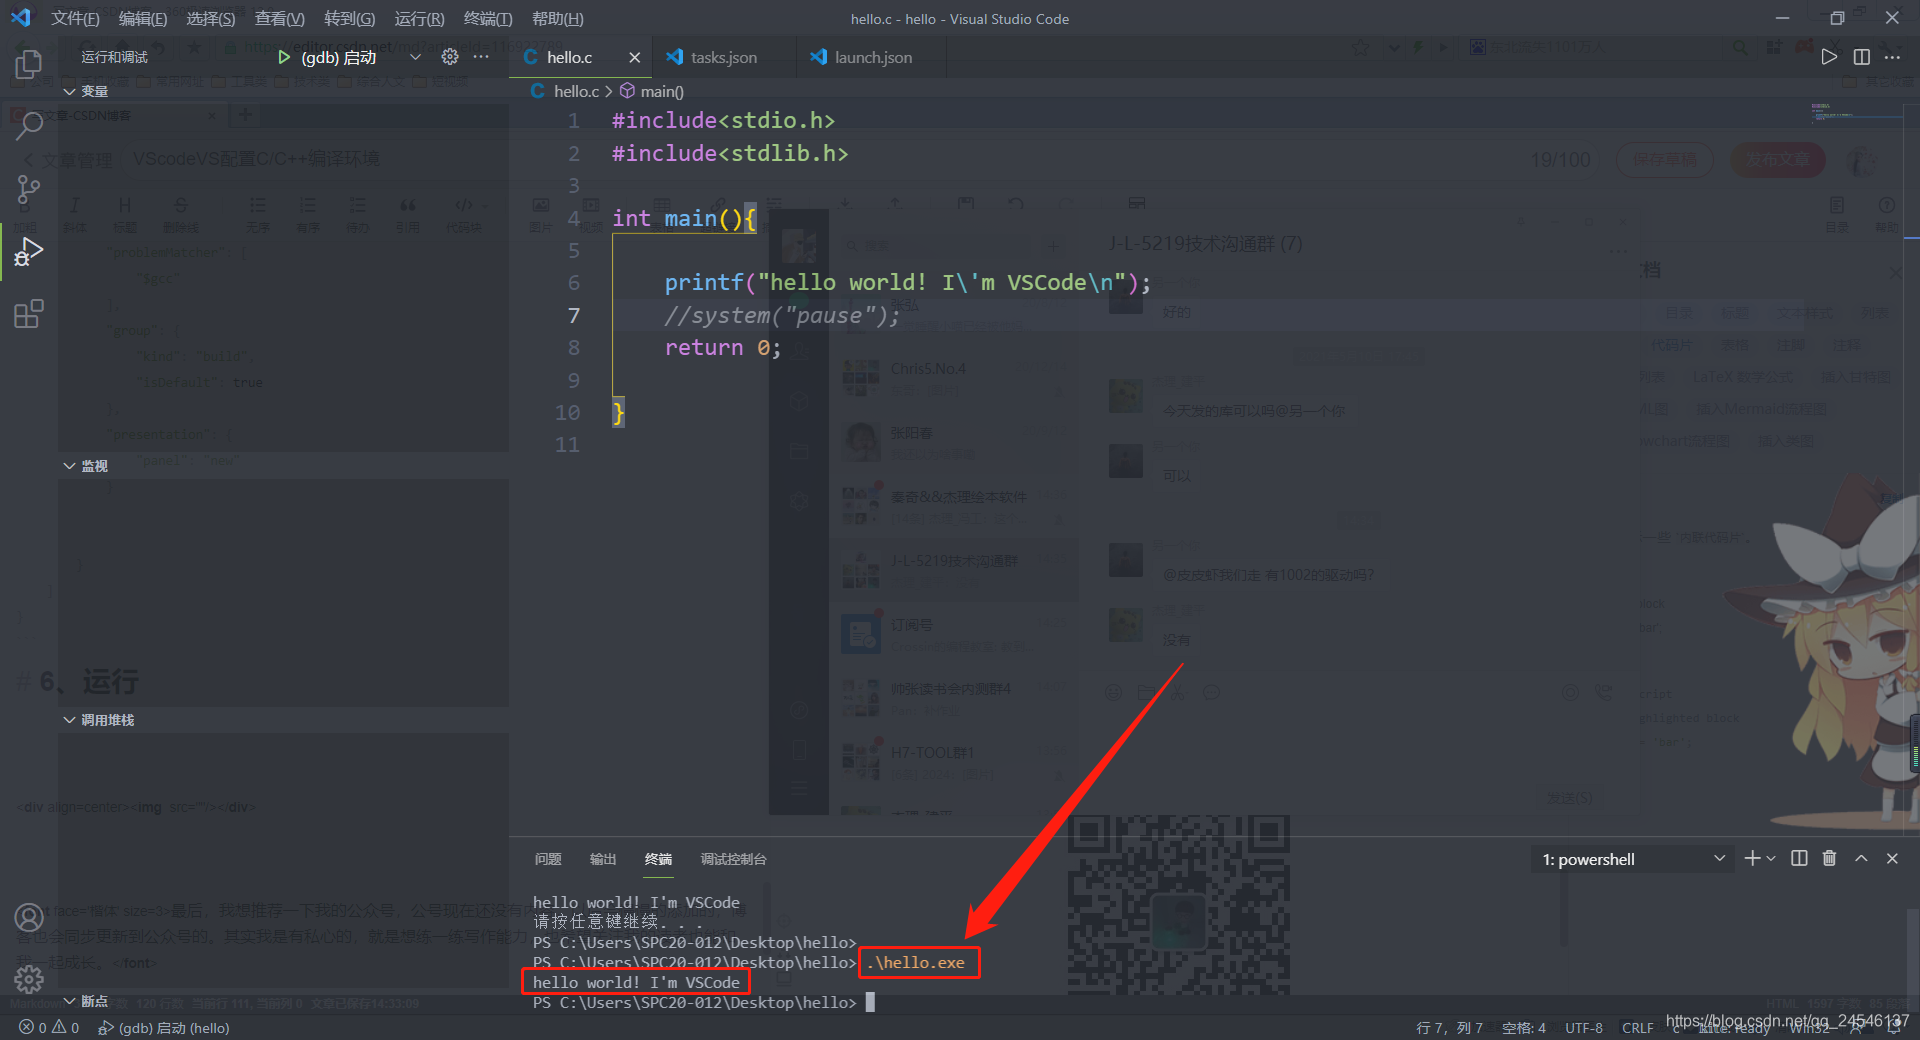Open the 运行(R) menu
The height and width of the screenshot is (1040, 1920).
419,19
